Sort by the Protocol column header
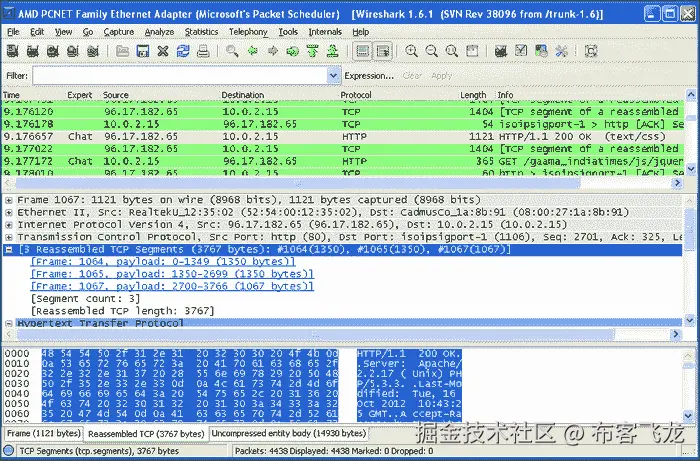 [356, 95]
